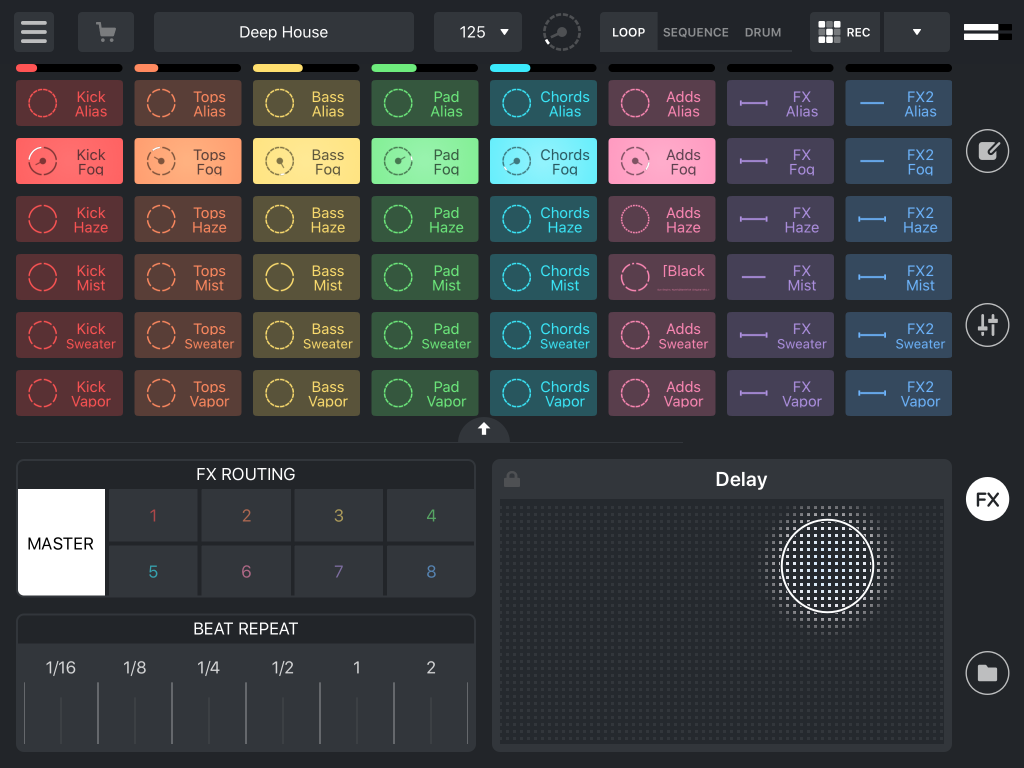
Task: Trigger the Chords Fog pad
Action: pyautogui.click(x=543, y=161)
